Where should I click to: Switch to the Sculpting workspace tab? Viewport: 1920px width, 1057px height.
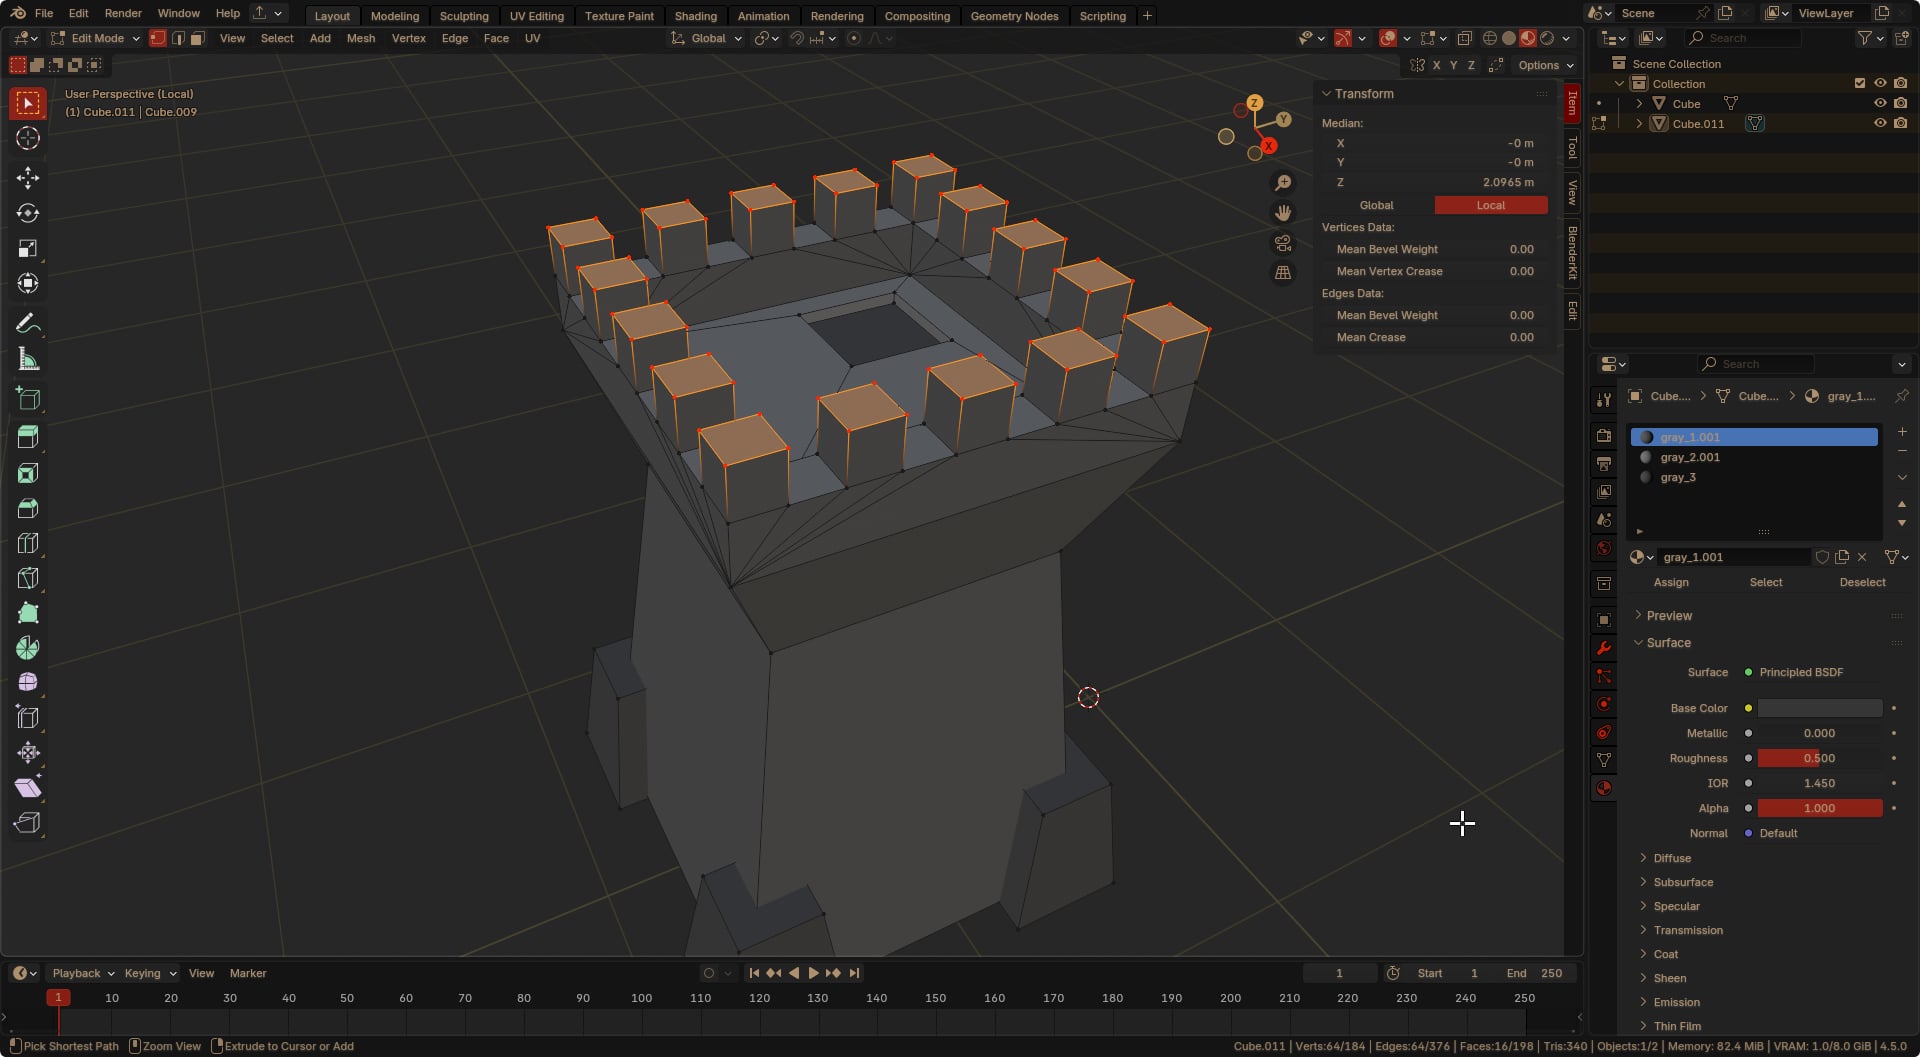pos(464,16)
